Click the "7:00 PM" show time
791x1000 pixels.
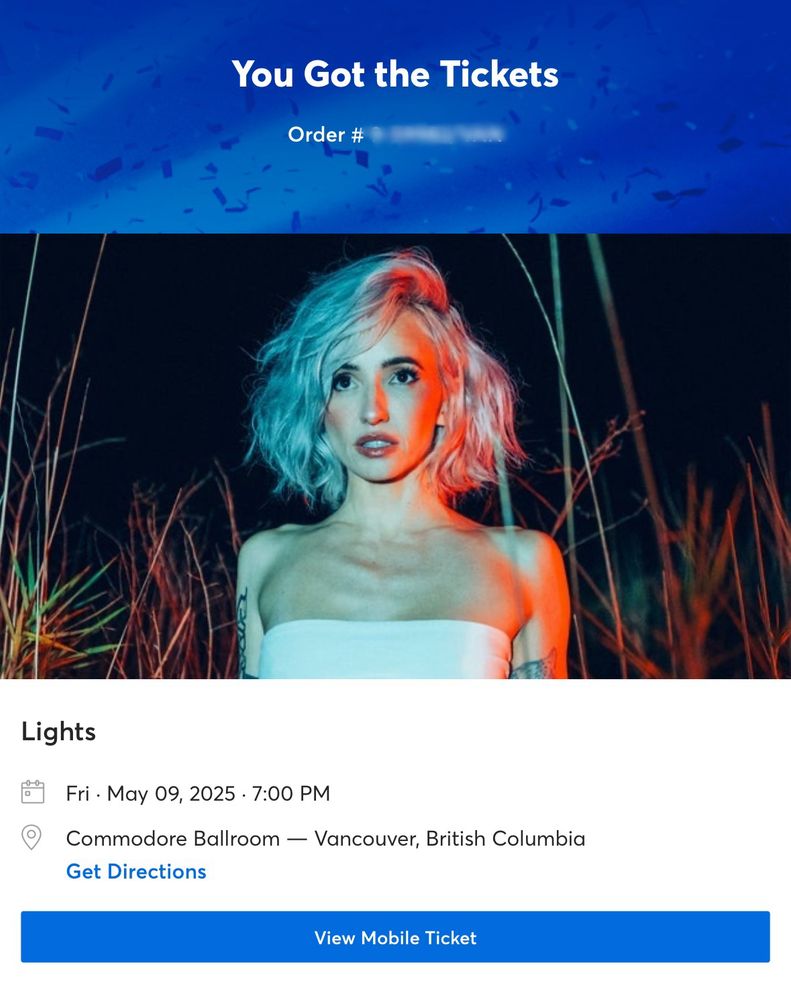click(291, 793)
